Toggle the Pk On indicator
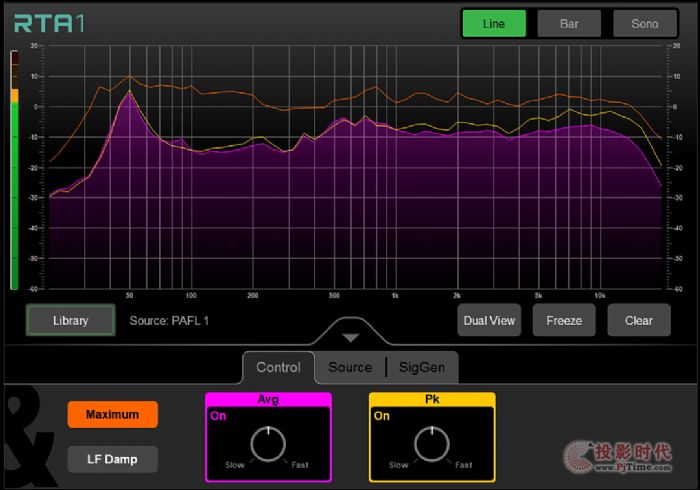Viewport: 700px width, 490px height. pyautogui.click(x=382, y=417)
